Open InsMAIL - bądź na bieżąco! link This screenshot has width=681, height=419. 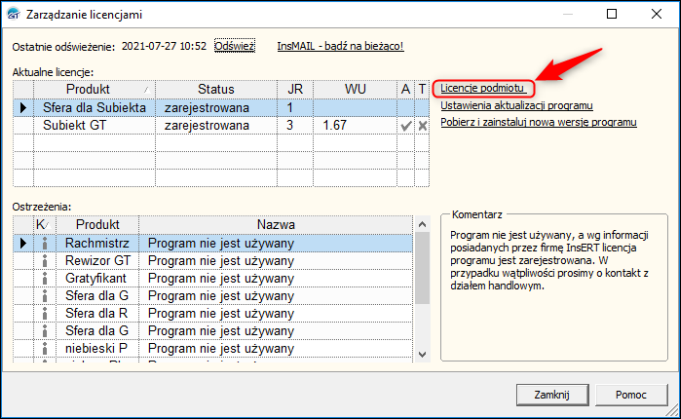point(340,46)
